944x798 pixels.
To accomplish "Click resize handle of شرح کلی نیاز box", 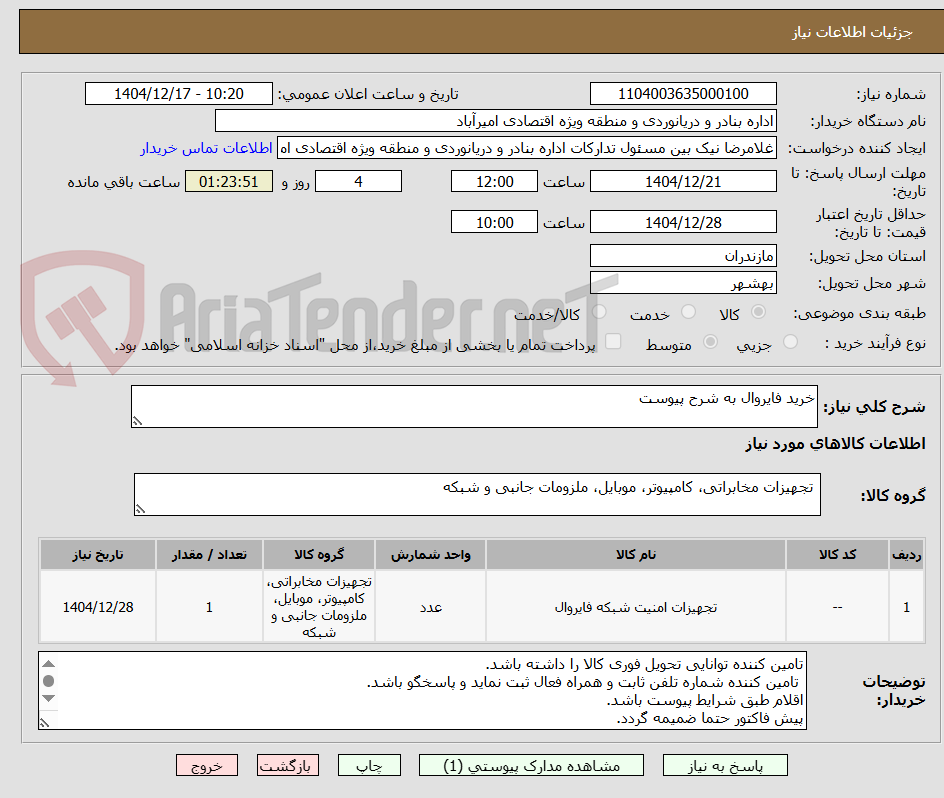I will tap(138, 421).
